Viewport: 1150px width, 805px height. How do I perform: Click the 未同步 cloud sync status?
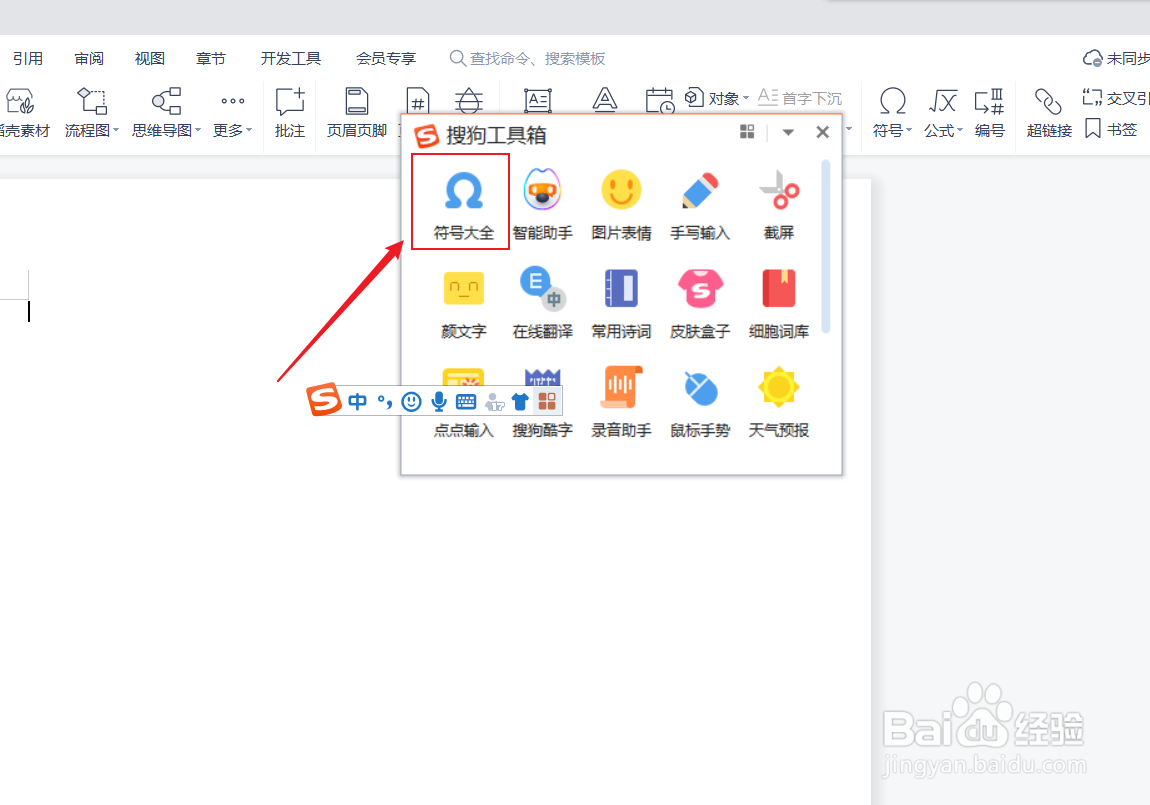(1116, 59)
